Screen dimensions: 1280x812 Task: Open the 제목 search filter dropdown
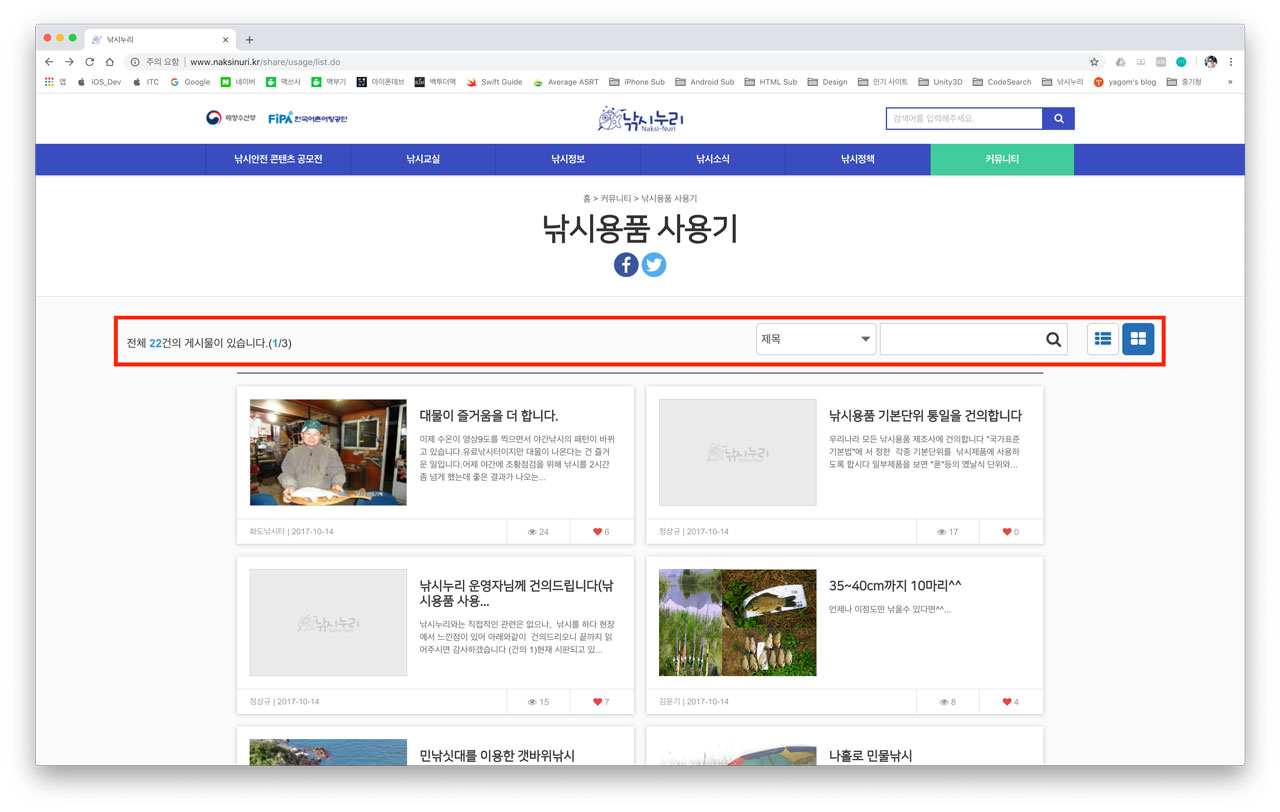[815, 338]
